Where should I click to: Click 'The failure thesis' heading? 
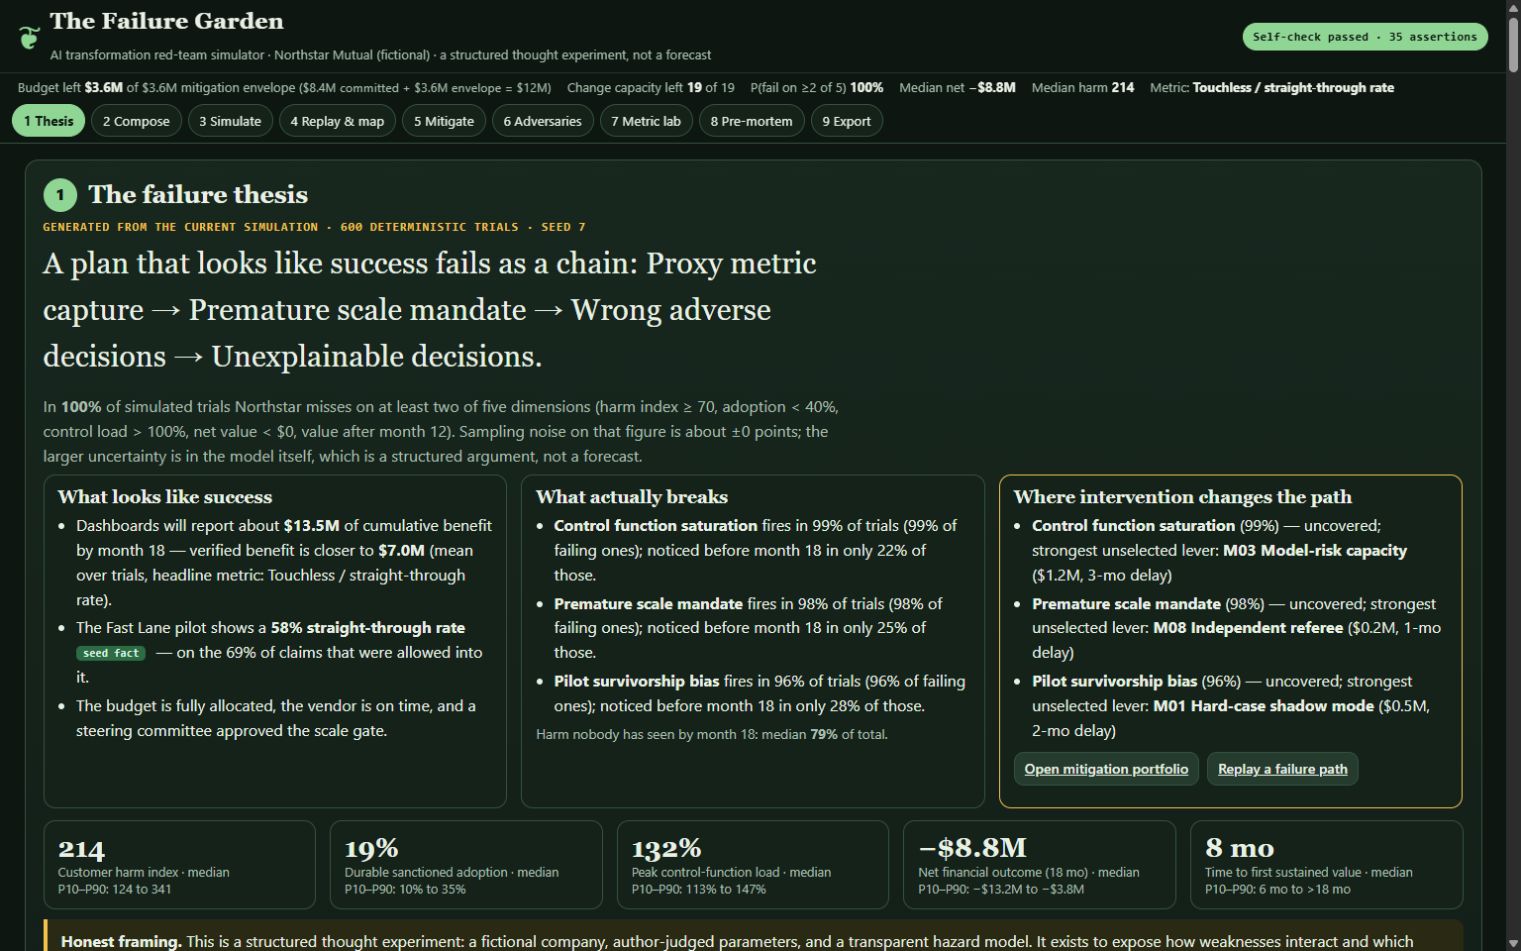(x=198, y=195)
